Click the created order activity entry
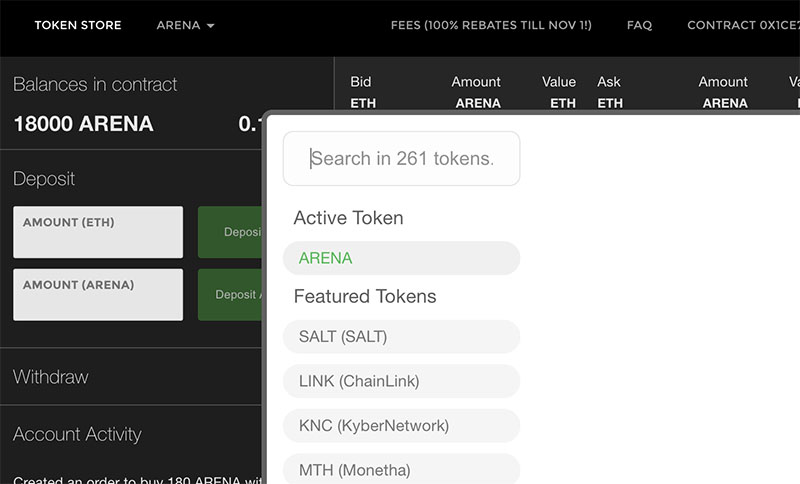The image size is (800, 484). (x=137, y=479)
